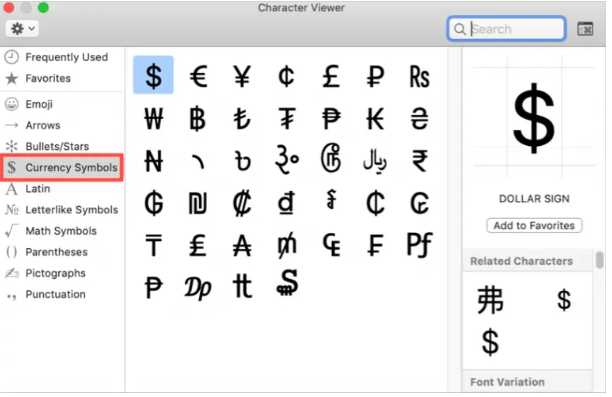Image resolution: width=612 pixels, height=397 pixels.
Task: Click Add to Favorites button
Action: pyautogui.click(x=534, y=226)
